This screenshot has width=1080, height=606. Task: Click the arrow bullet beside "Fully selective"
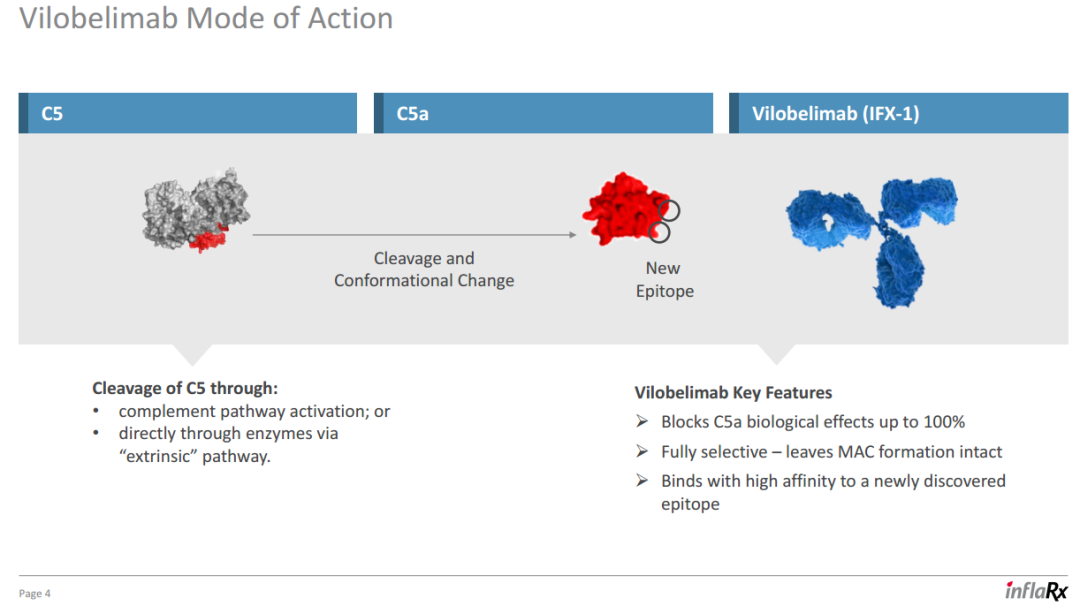(642, 452)
